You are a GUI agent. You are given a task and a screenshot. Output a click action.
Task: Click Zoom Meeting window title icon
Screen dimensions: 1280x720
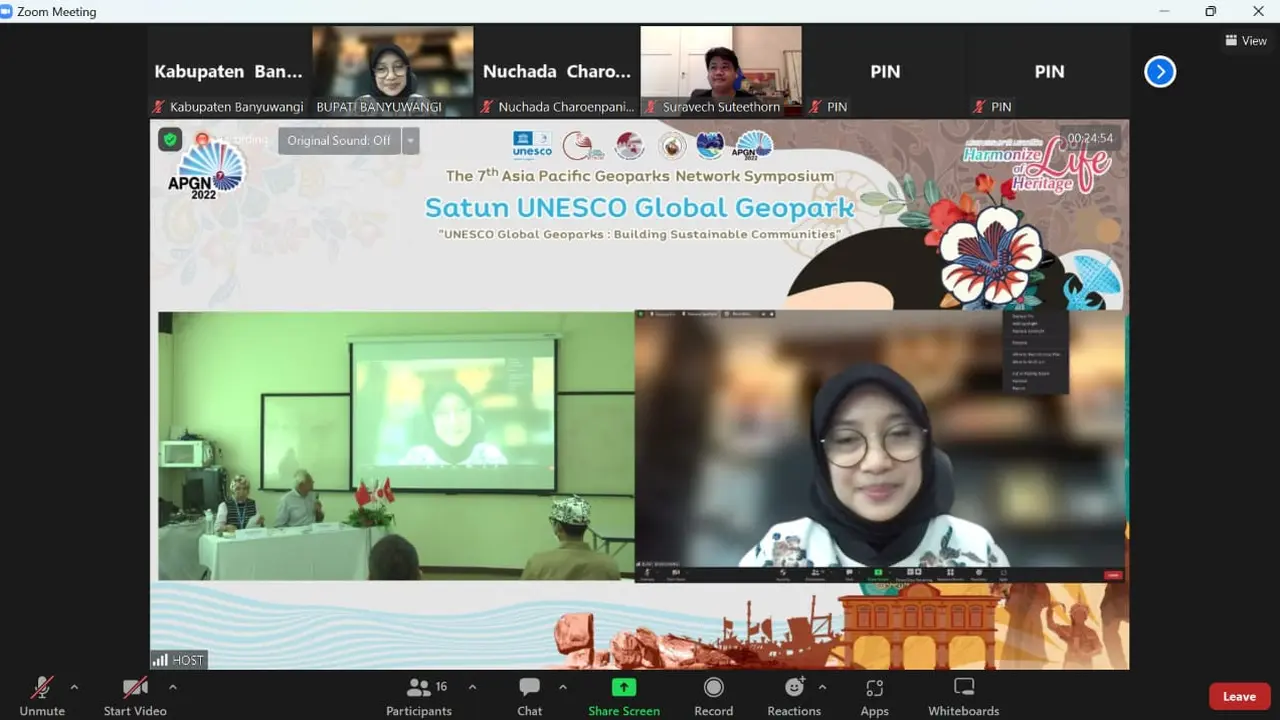pos(7,11)
